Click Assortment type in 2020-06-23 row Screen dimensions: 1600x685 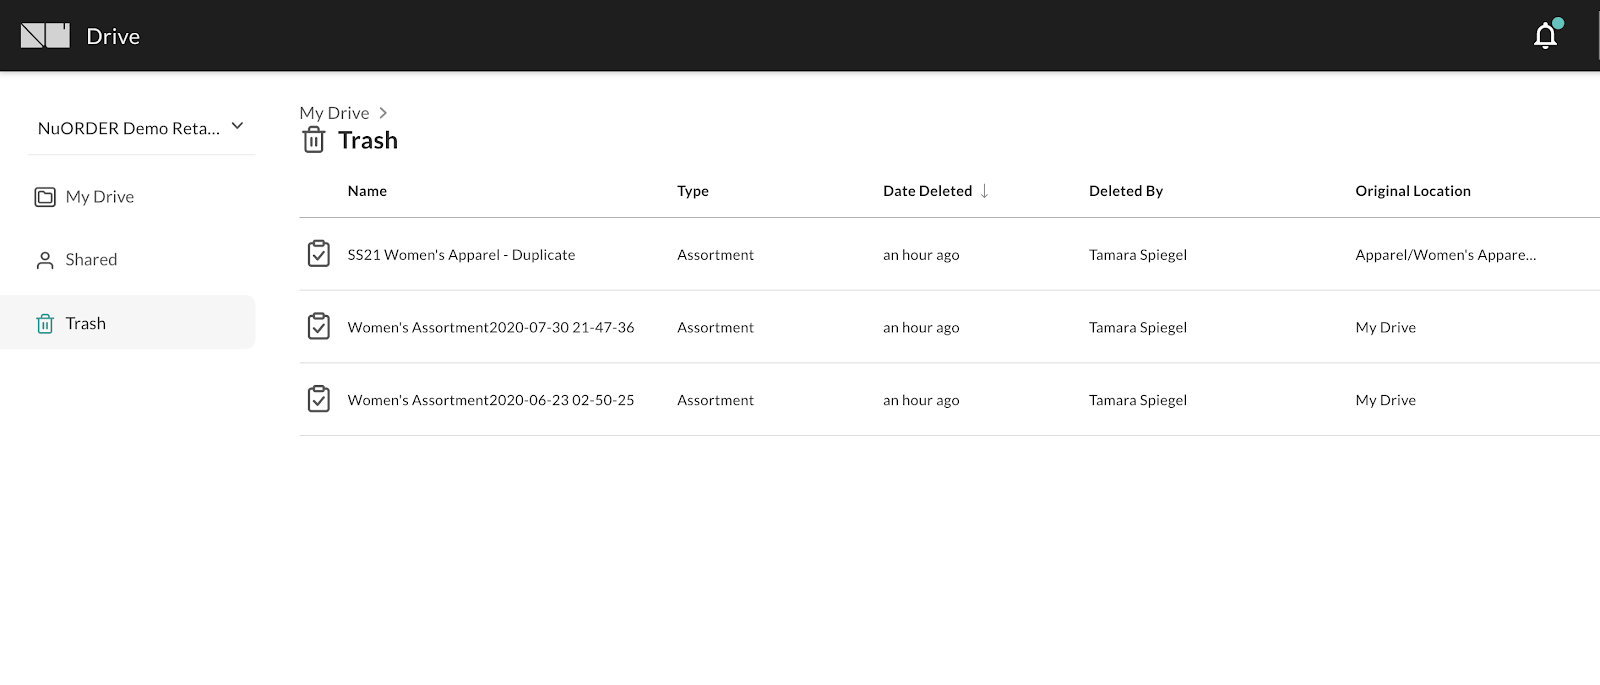715,400
